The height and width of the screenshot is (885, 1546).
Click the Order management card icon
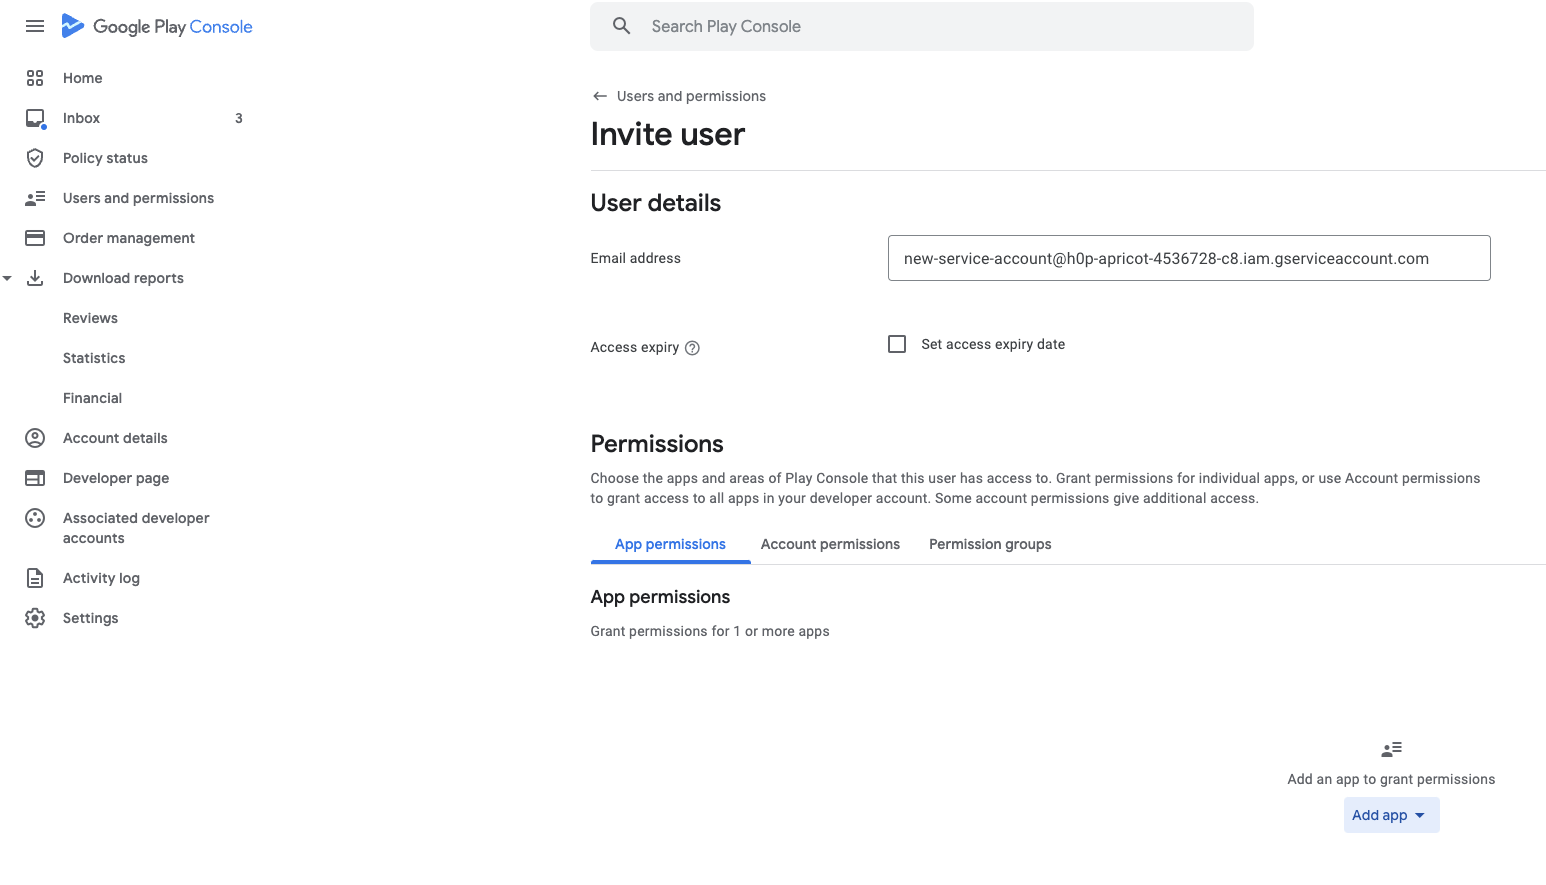pyautogui.click(x=35, y=238)
